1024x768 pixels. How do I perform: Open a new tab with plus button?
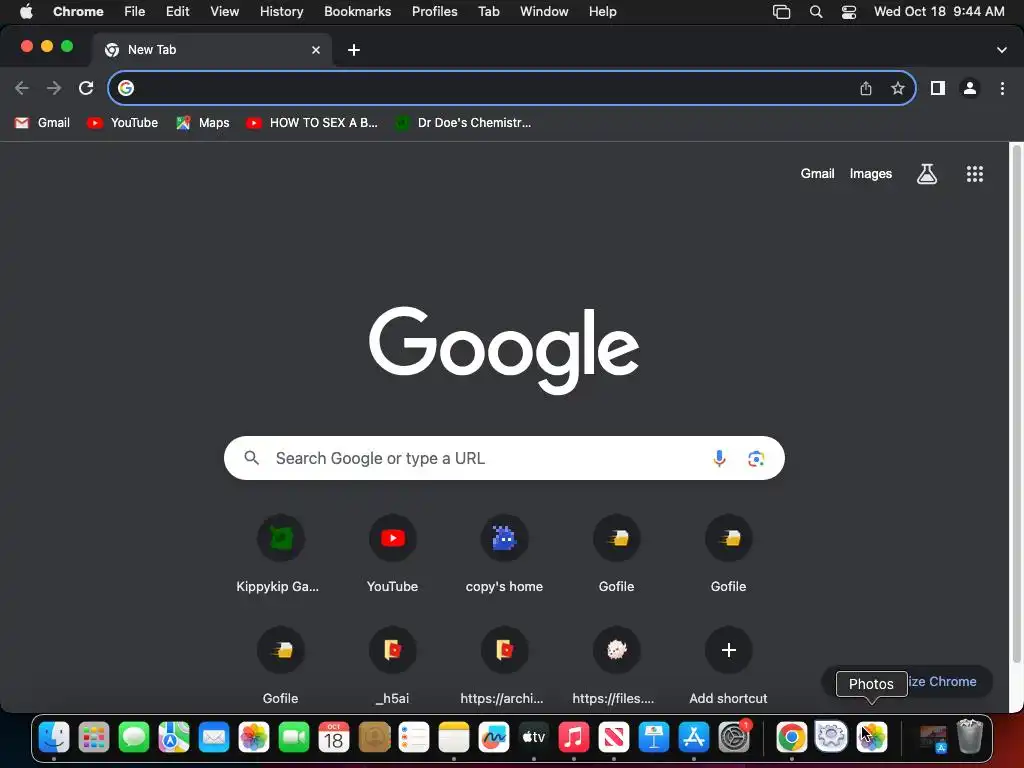tap(354, 50)
